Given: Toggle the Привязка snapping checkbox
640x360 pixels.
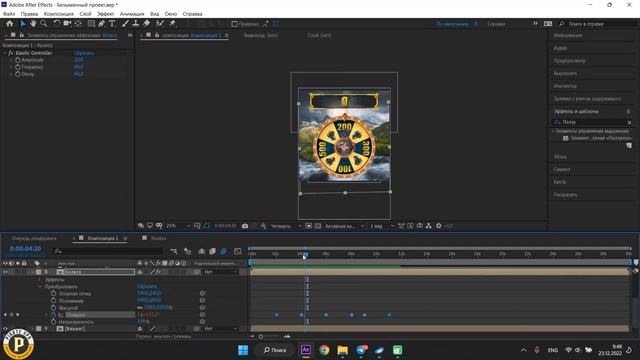Looking at the screenshot, I should [x=234, y=24].
